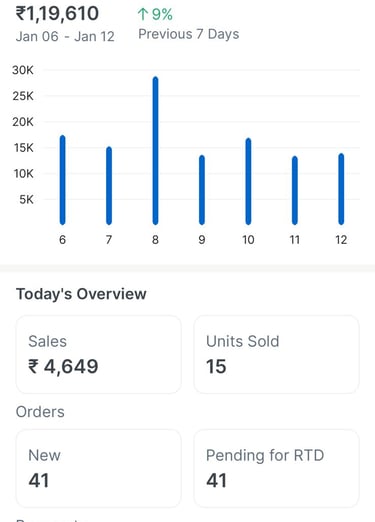Tap the sales bar for day 6

62,180
